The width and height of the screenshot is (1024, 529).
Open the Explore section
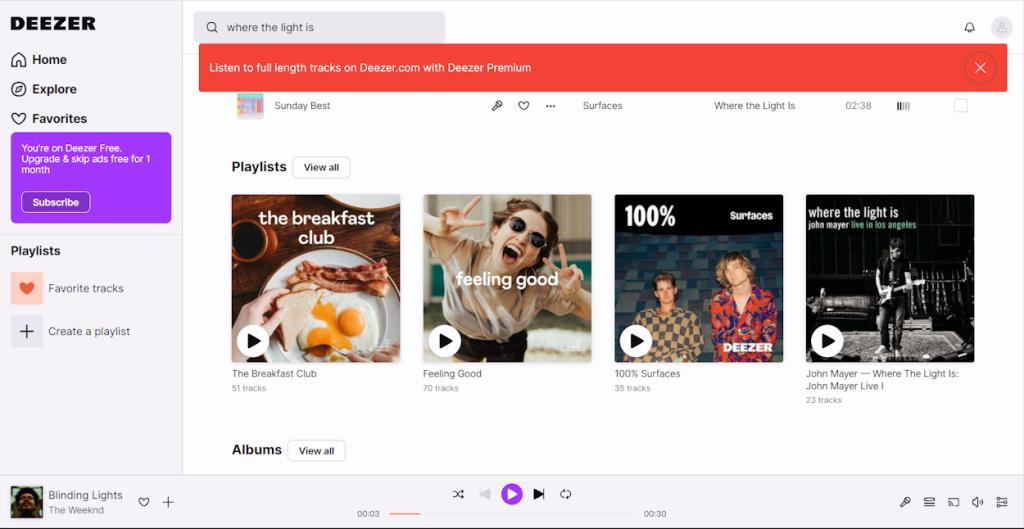tap(44, 89)
